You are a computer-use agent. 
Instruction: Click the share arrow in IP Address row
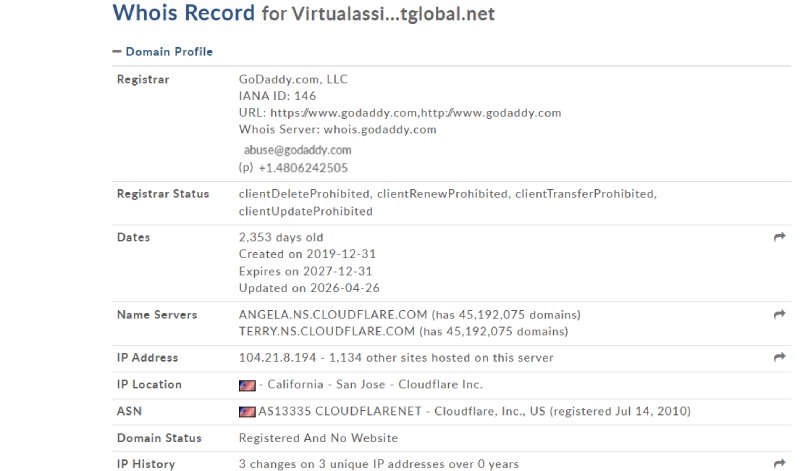779,357
